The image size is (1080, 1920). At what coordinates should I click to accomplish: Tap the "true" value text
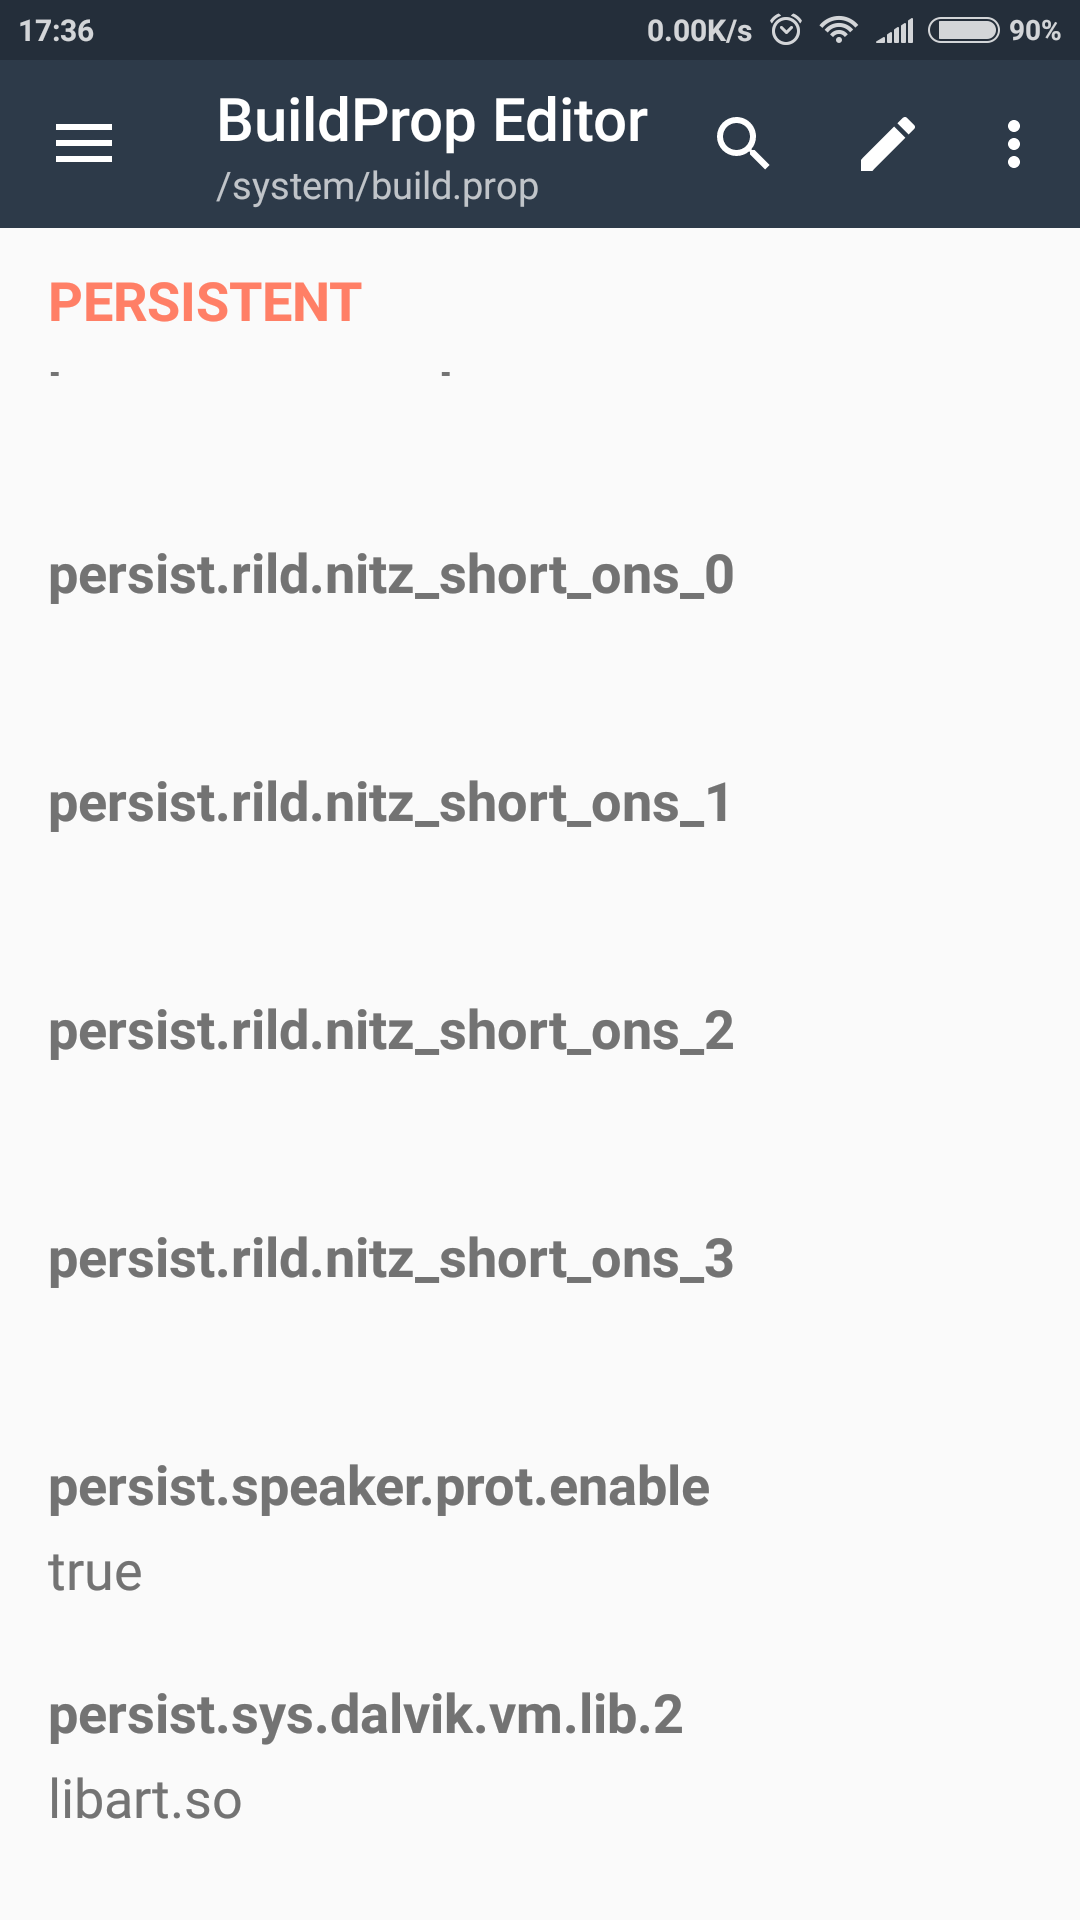(96, 1572)
